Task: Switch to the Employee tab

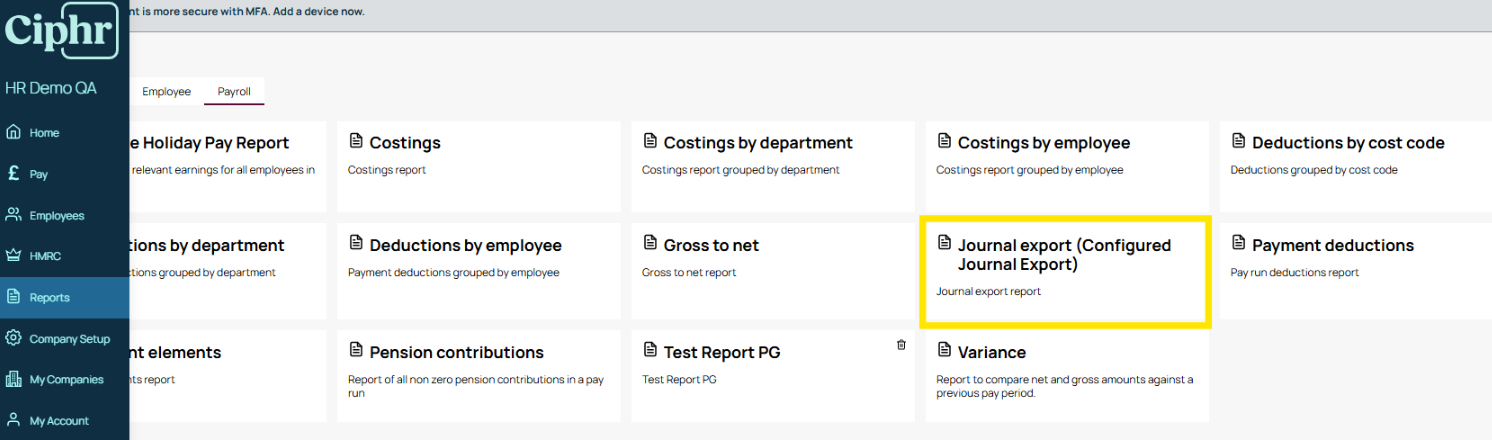Action: click(x=166, y=91)
